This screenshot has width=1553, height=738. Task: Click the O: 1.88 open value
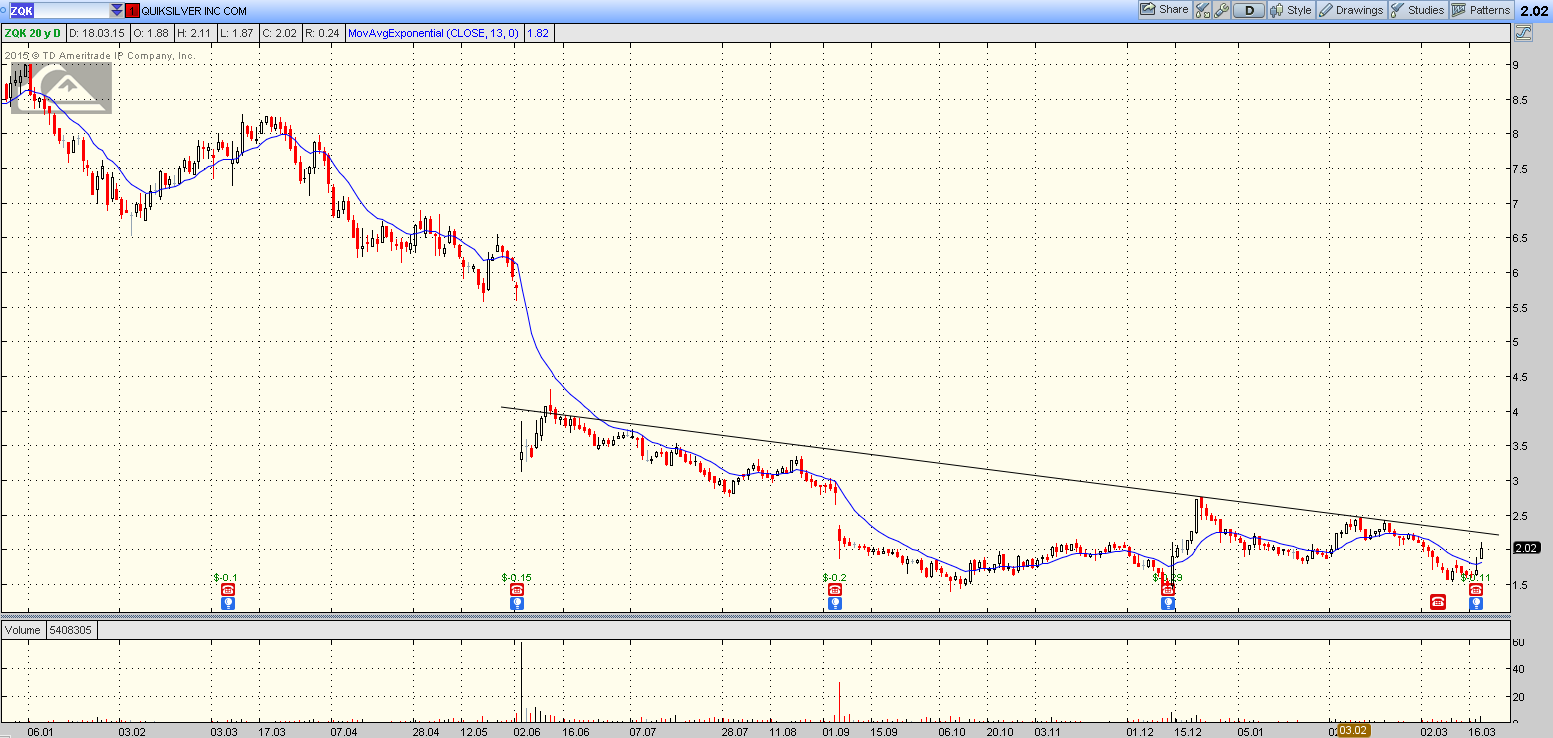click(x=152, y=33)
